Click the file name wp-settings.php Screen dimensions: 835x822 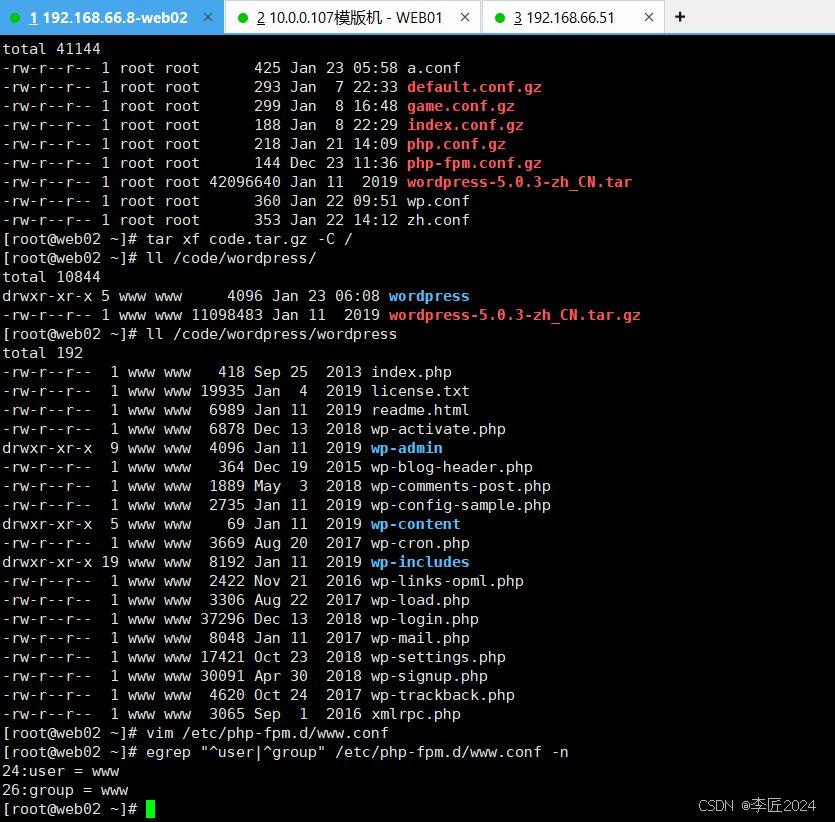(x=438, y=657)
